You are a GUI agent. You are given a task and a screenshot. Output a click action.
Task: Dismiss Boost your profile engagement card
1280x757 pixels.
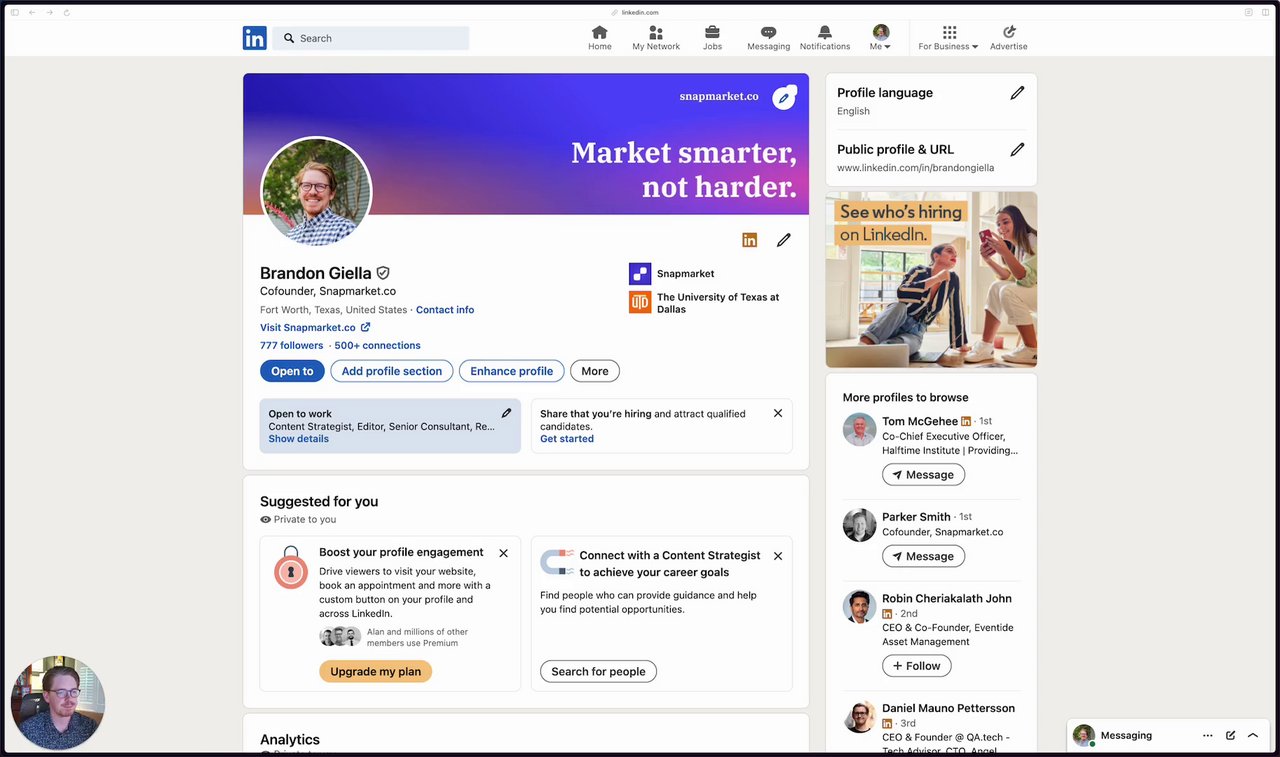(503, 553)
